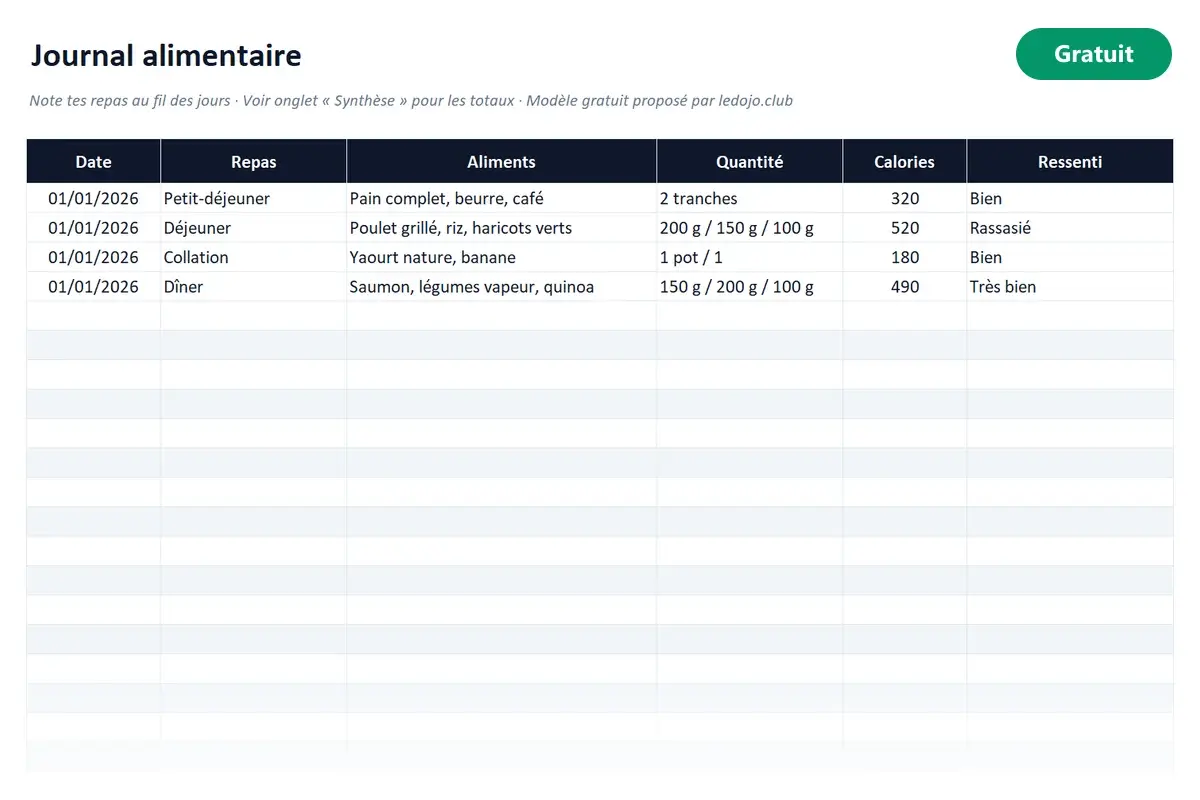Select the Poulet grillé, riz, haricots verts cell
This screenshot has height=800, width=1200.
[x=501, y=228]
